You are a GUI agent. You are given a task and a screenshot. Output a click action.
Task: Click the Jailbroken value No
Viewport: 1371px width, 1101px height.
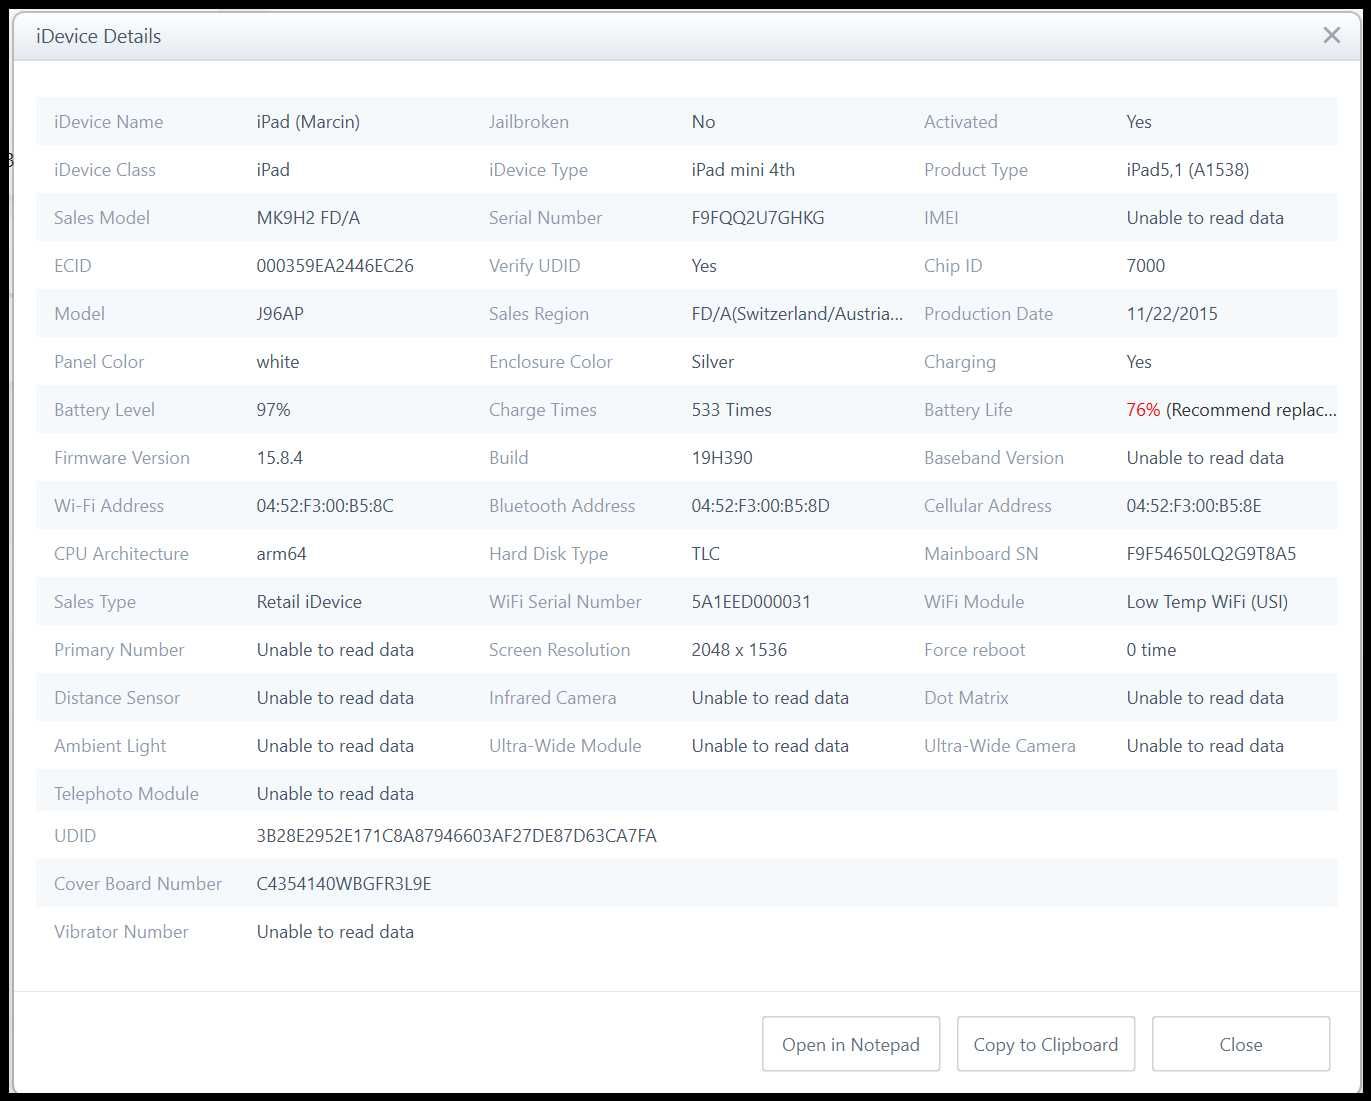pos(703,122)
